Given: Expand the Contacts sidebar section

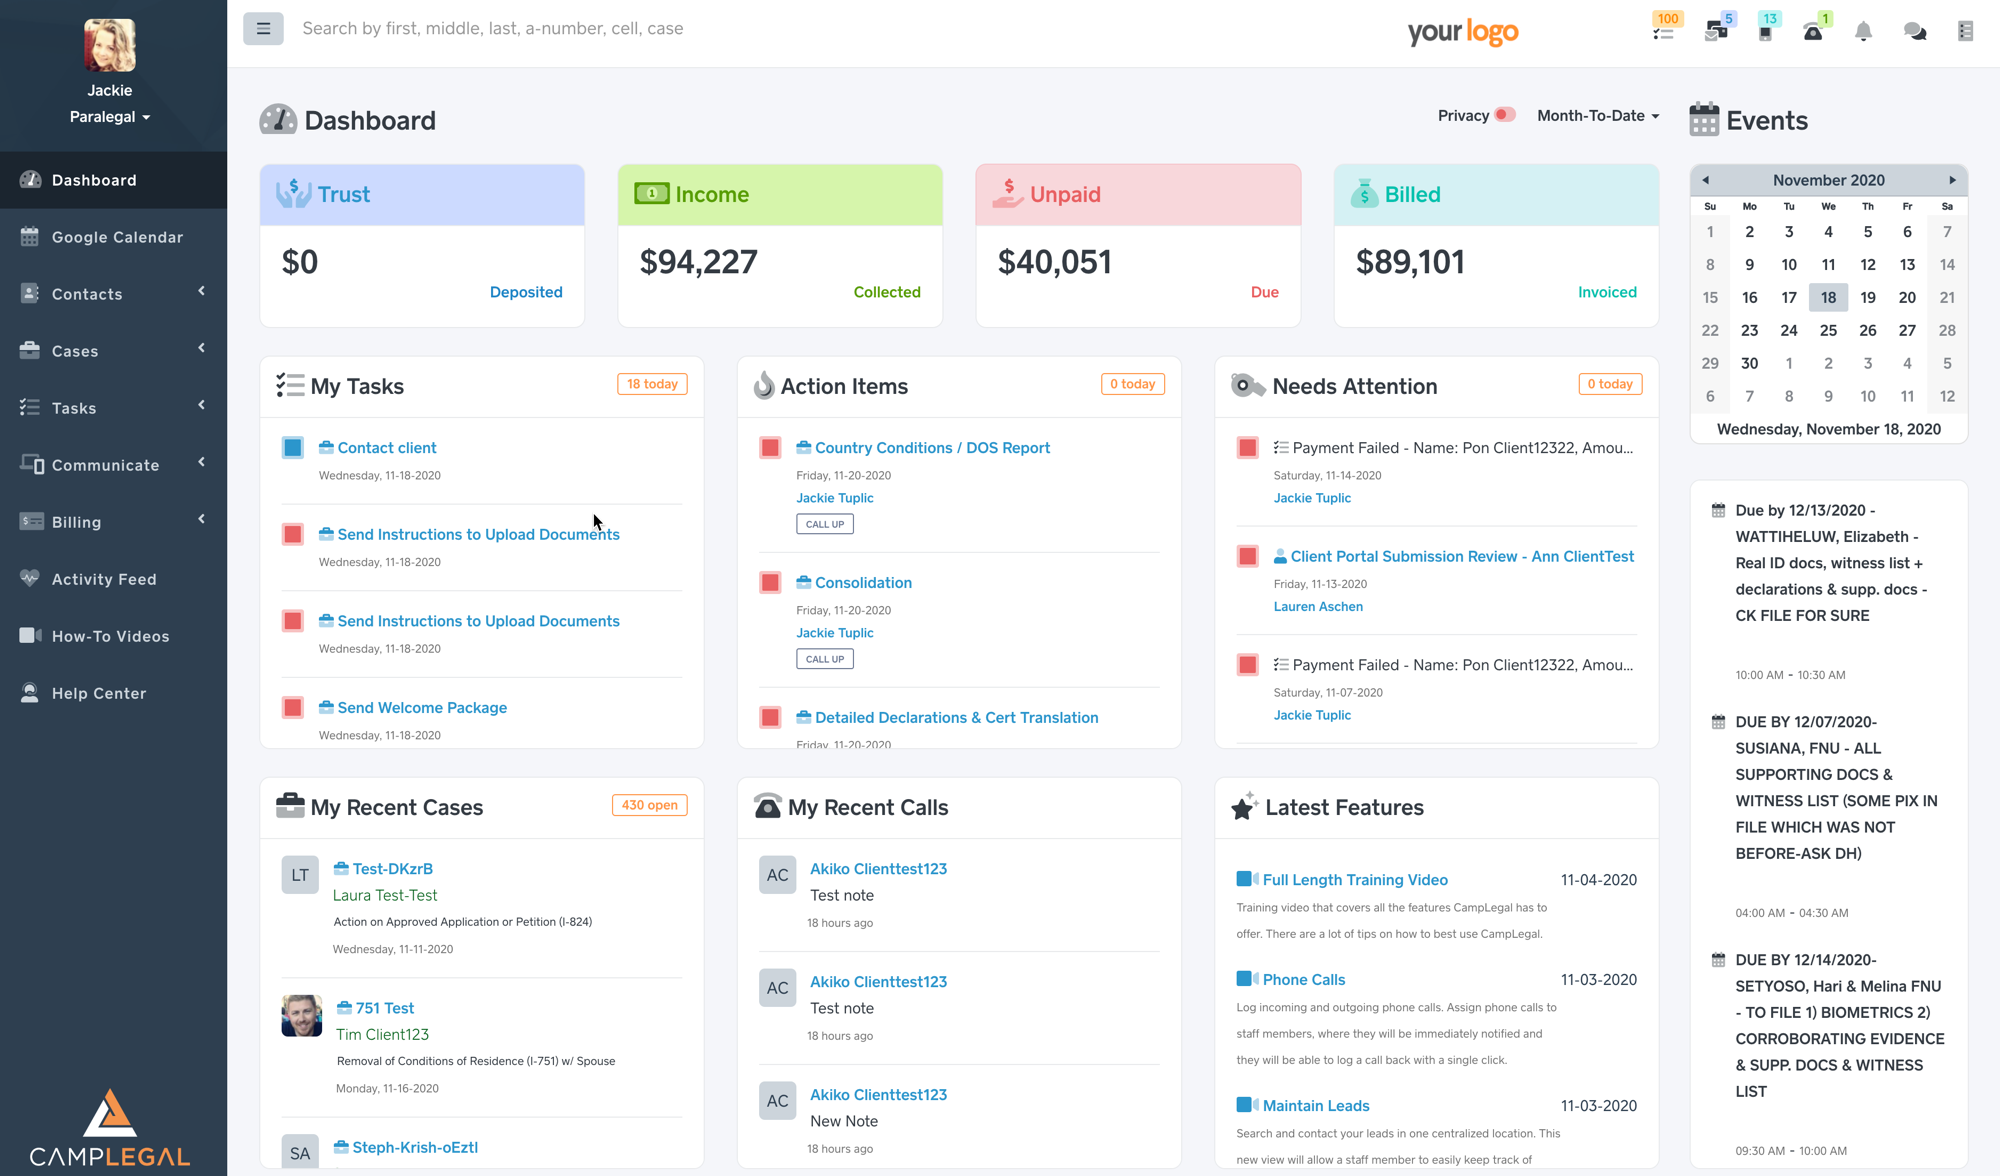Looking at the screenshot, I should coord(86,293).
